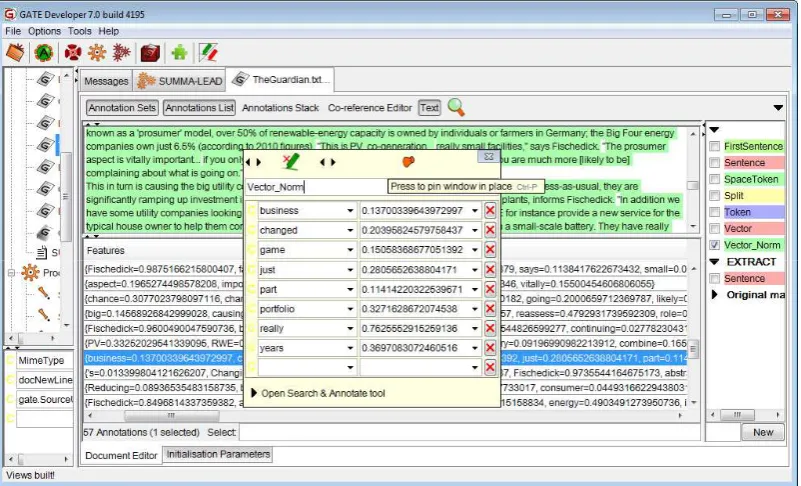Toggle the Annotation Sets view button
This screenshot has width=801, height=486.
point(122,108)
